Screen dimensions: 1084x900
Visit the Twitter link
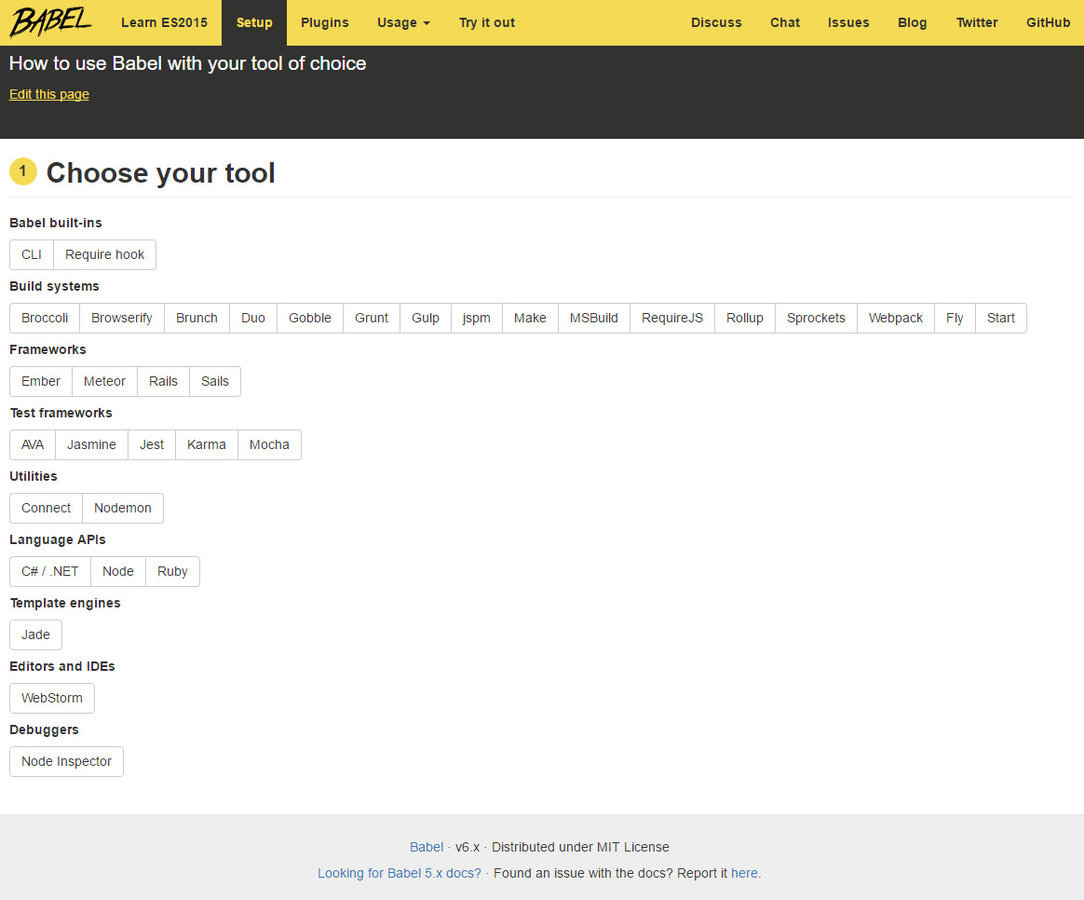pos(976,23)
